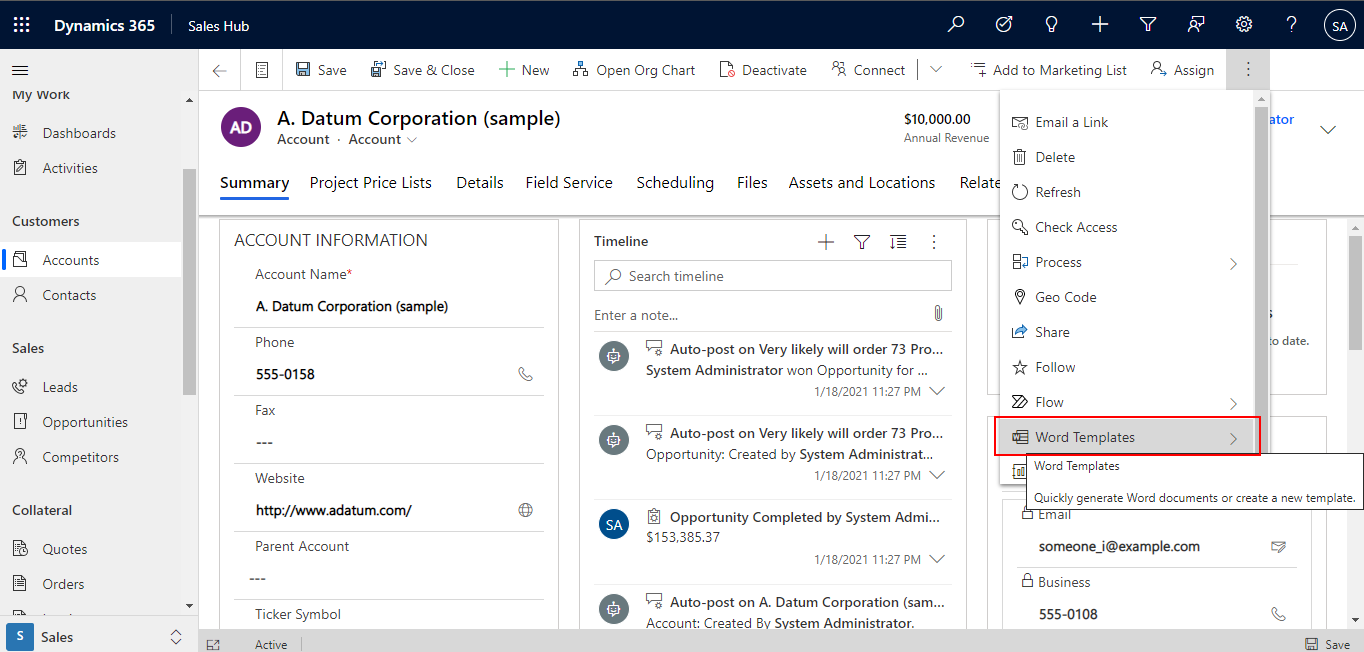1364x652 pixels.
Task: Select Word Templates from the context menu
Action: pos(1085,437)
